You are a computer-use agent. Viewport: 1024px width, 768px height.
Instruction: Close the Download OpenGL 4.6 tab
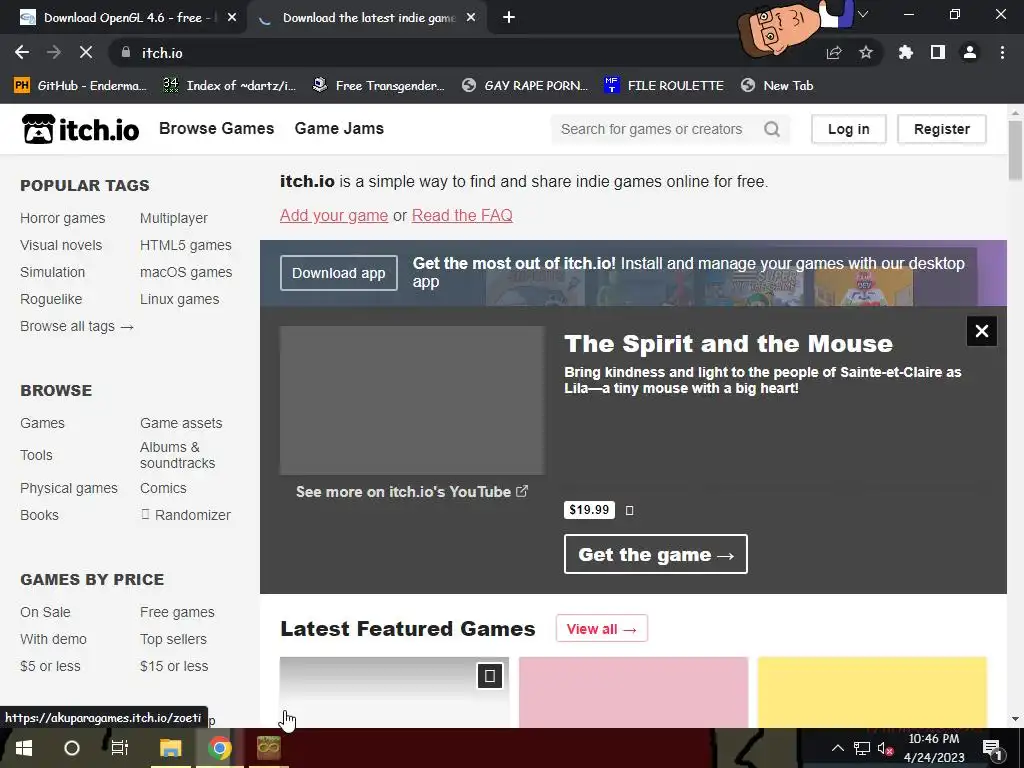click(232, 18)
